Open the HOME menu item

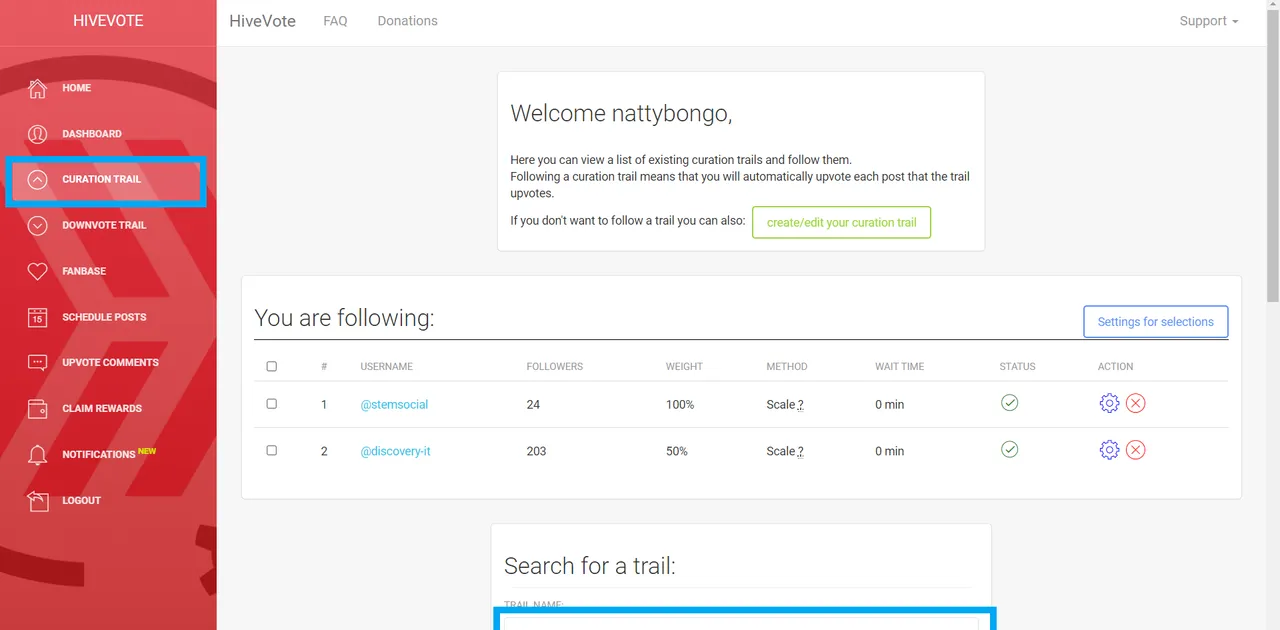point(76,88)
